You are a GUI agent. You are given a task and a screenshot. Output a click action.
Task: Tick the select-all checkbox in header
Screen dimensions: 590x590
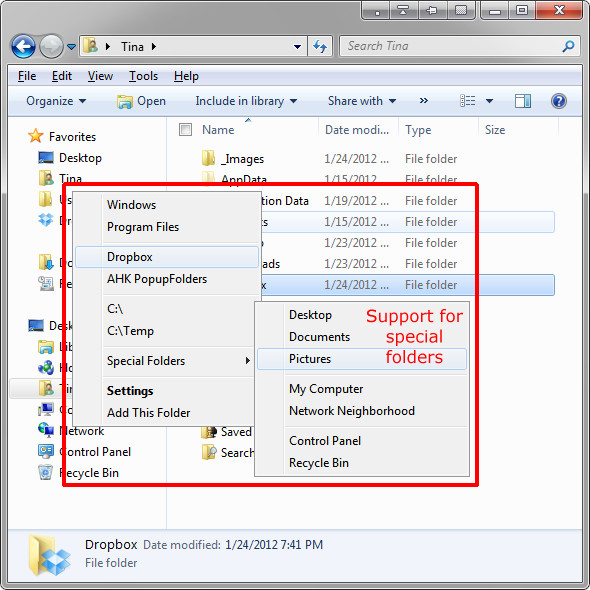[185, 129]
